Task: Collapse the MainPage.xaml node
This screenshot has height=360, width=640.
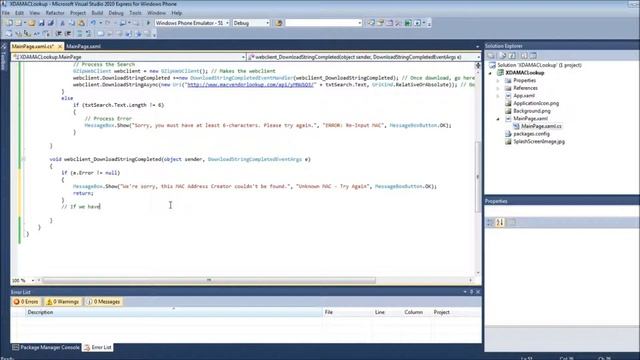Action: 498,119
